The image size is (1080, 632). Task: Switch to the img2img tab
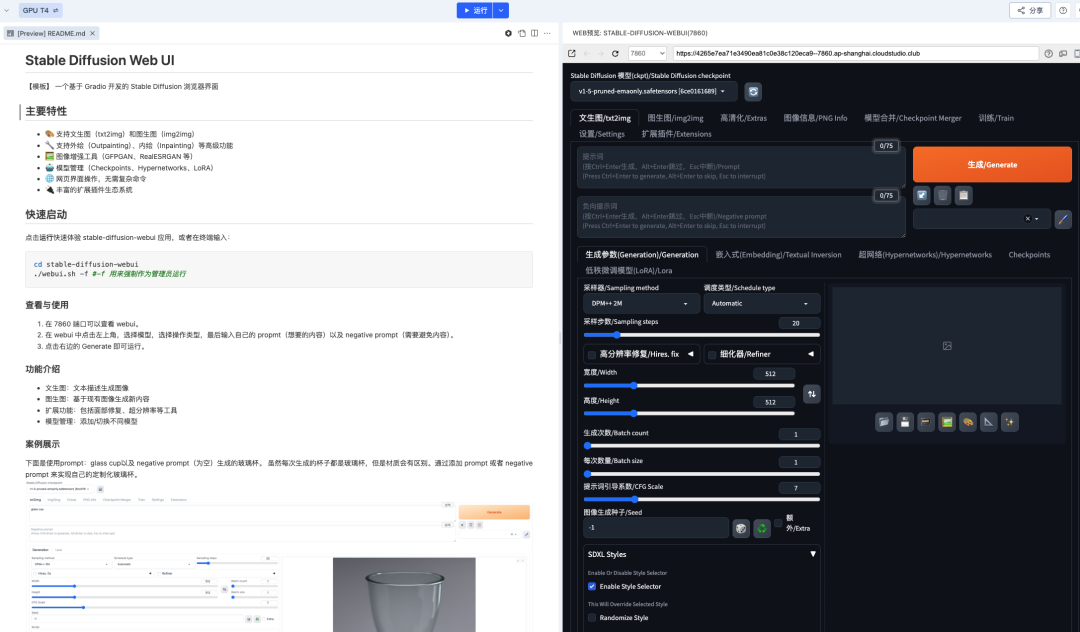click(x=676, y=117)
